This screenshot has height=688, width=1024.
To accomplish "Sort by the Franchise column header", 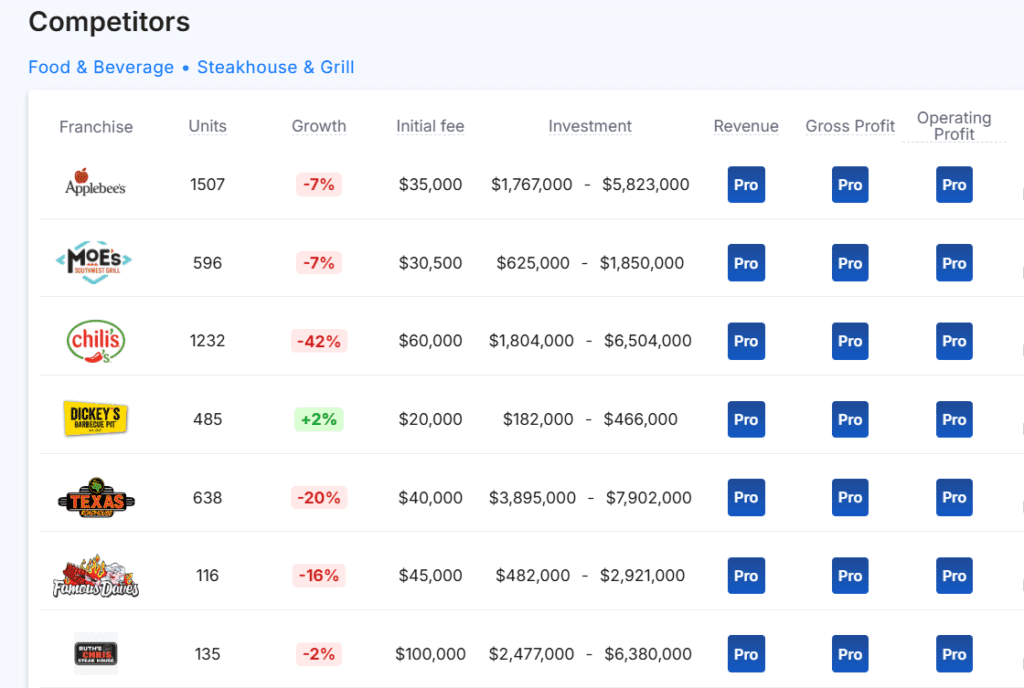I will click(x=96, y=127).
